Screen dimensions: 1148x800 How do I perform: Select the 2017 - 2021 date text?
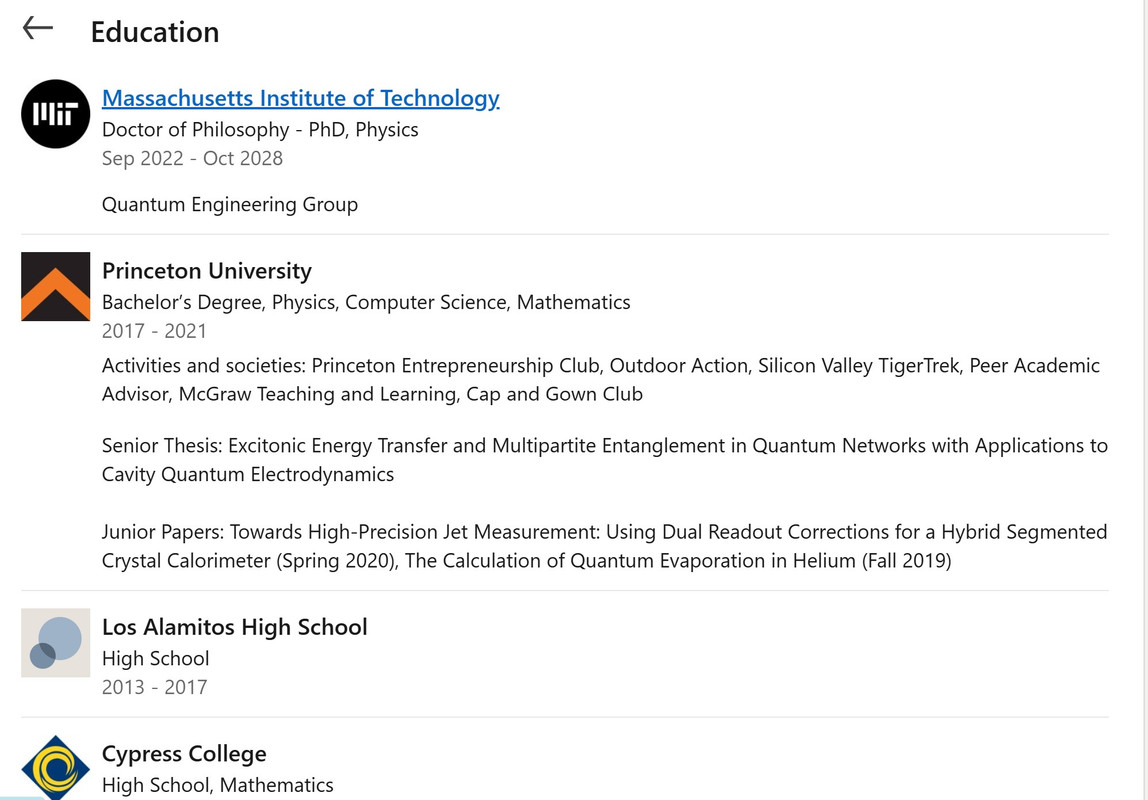tap(154, 331)
